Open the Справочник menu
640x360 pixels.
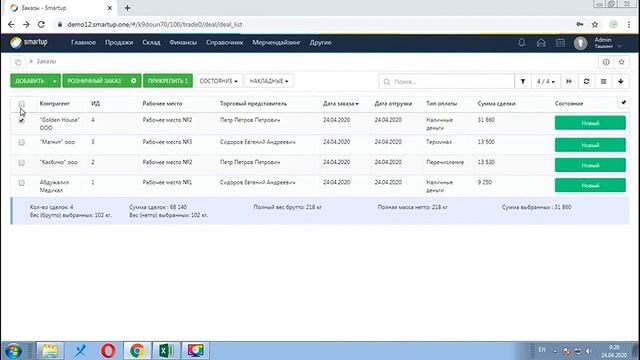click(x=224, y=42)
